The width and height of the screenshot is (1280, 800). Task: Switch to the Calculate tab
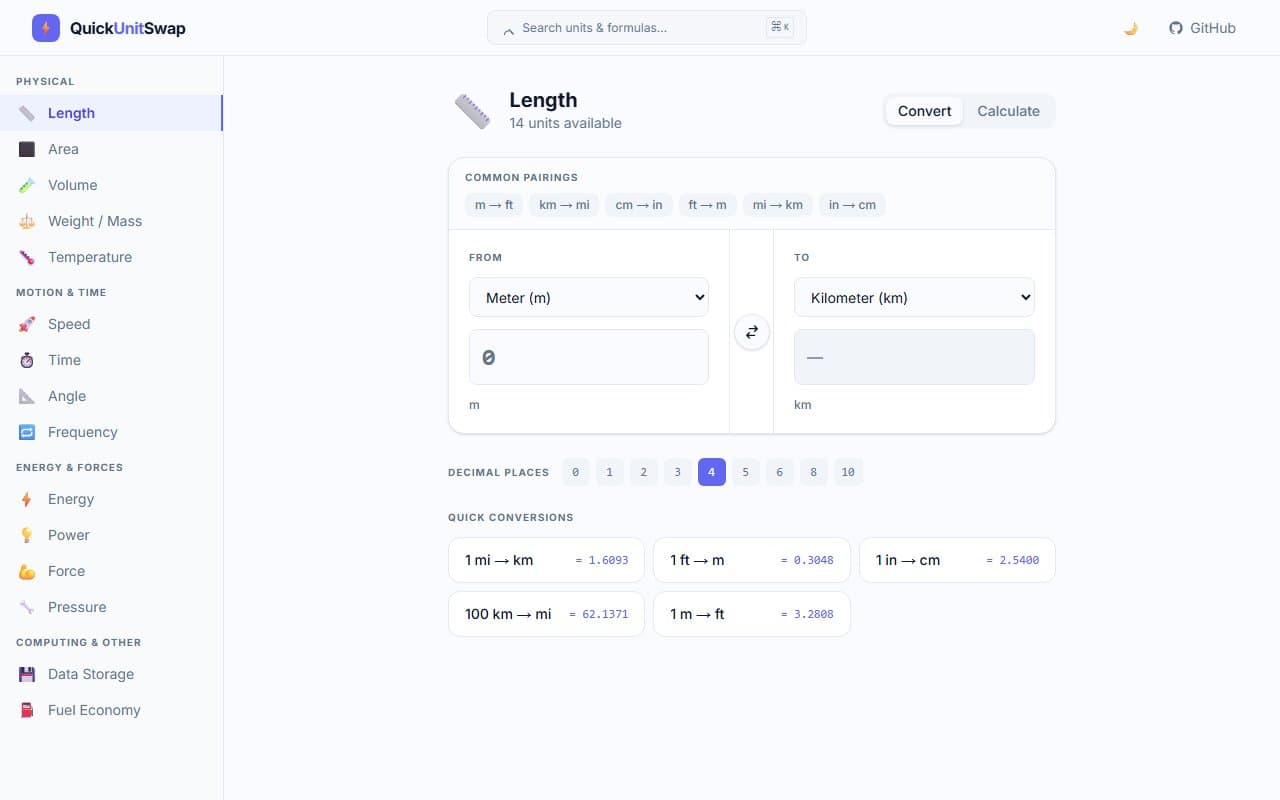tap(1008, 111)
